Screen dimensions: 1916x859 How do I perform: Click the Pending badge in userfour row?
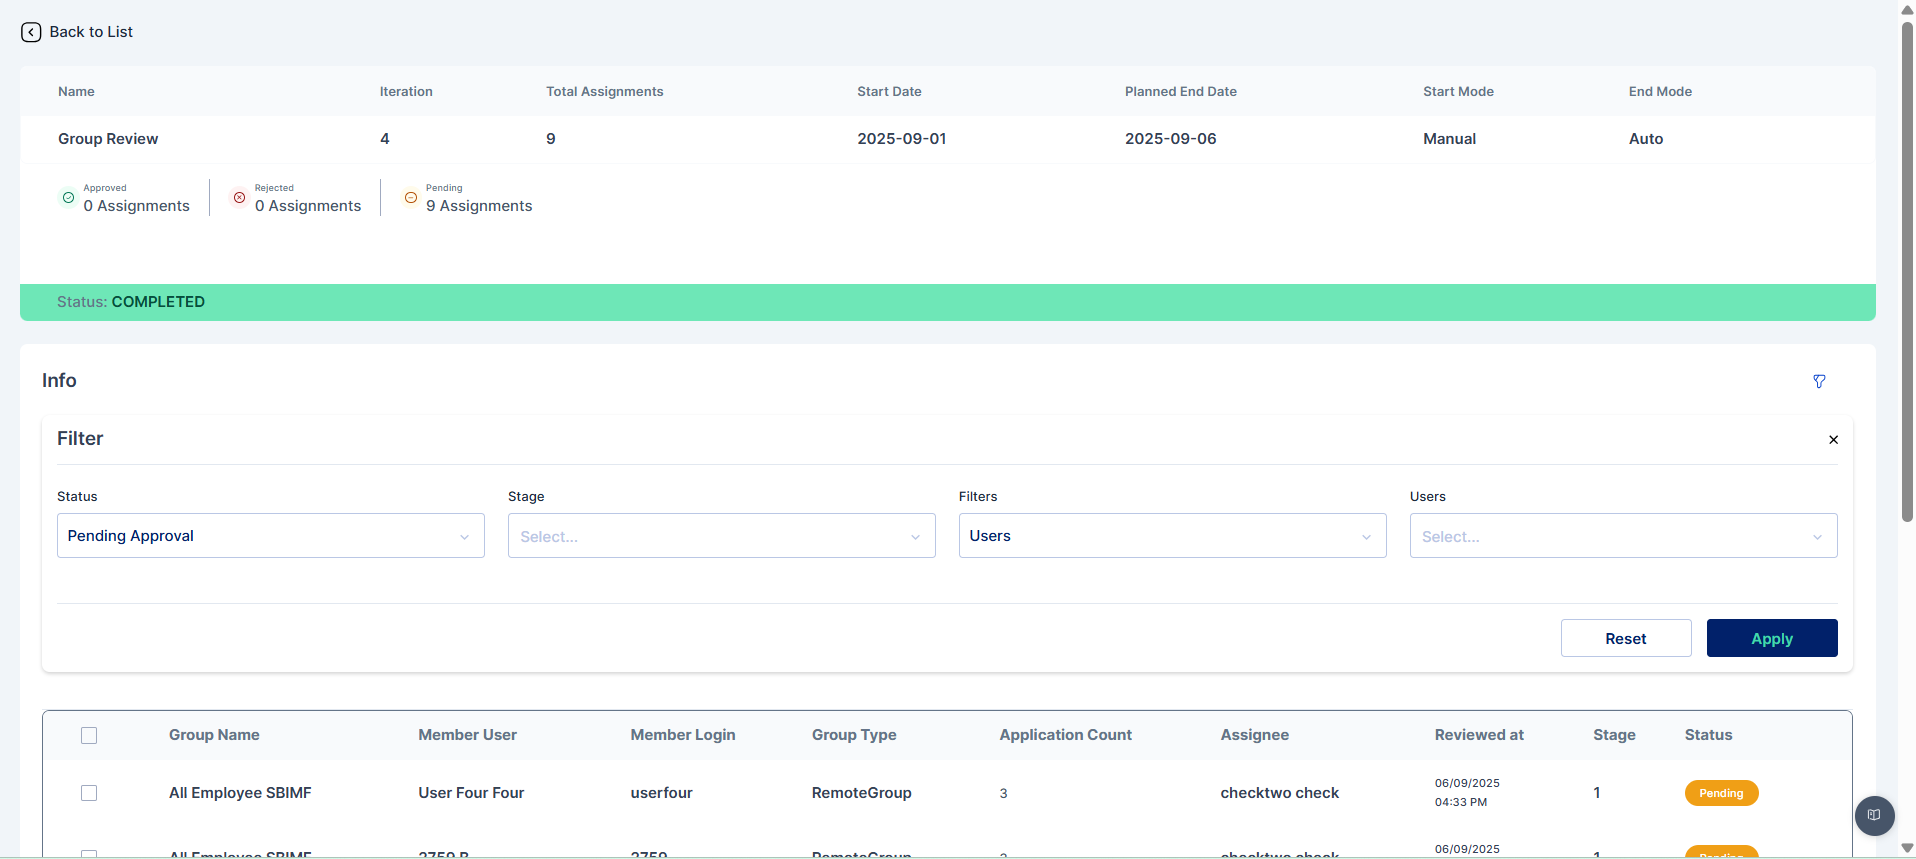tap(1721, 793)
